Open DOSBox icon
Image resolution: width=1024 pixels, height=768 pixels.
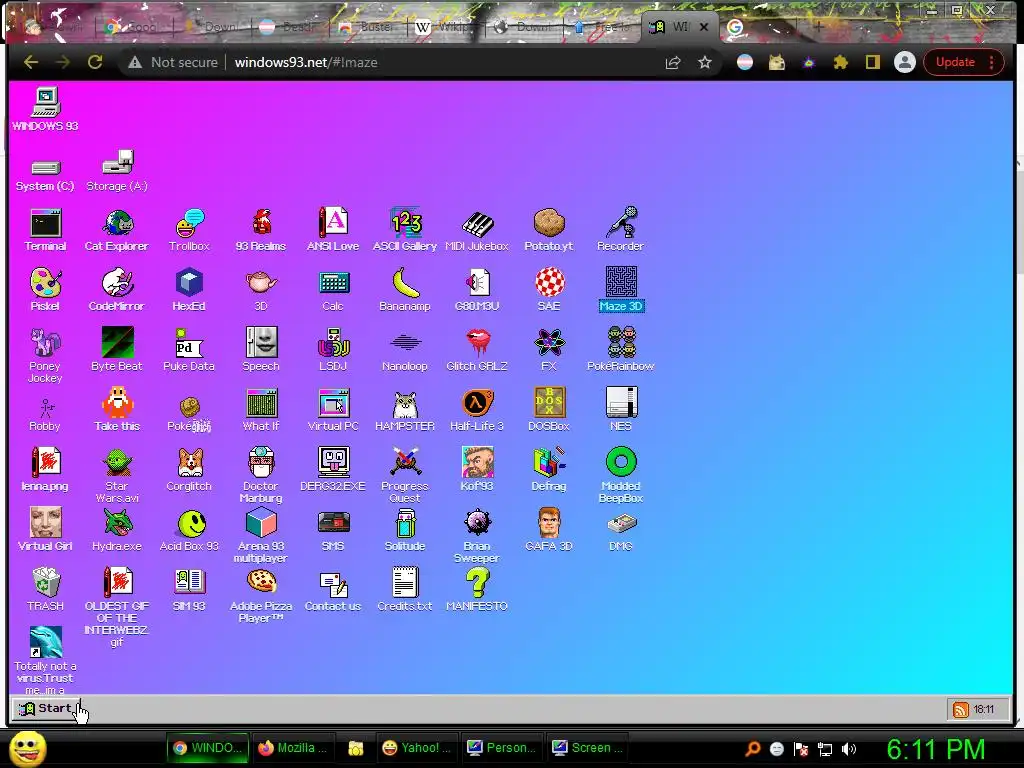[x=549, y=410]
